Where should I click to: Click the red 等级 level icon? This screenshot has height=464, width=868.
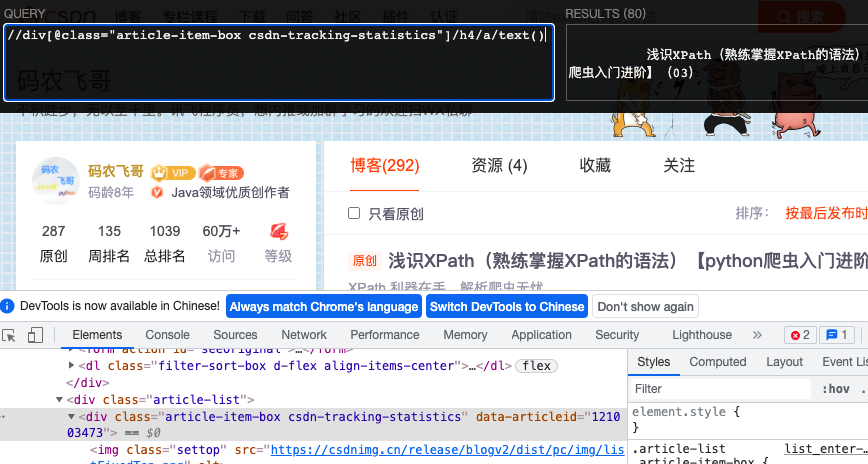coord(278,231)
